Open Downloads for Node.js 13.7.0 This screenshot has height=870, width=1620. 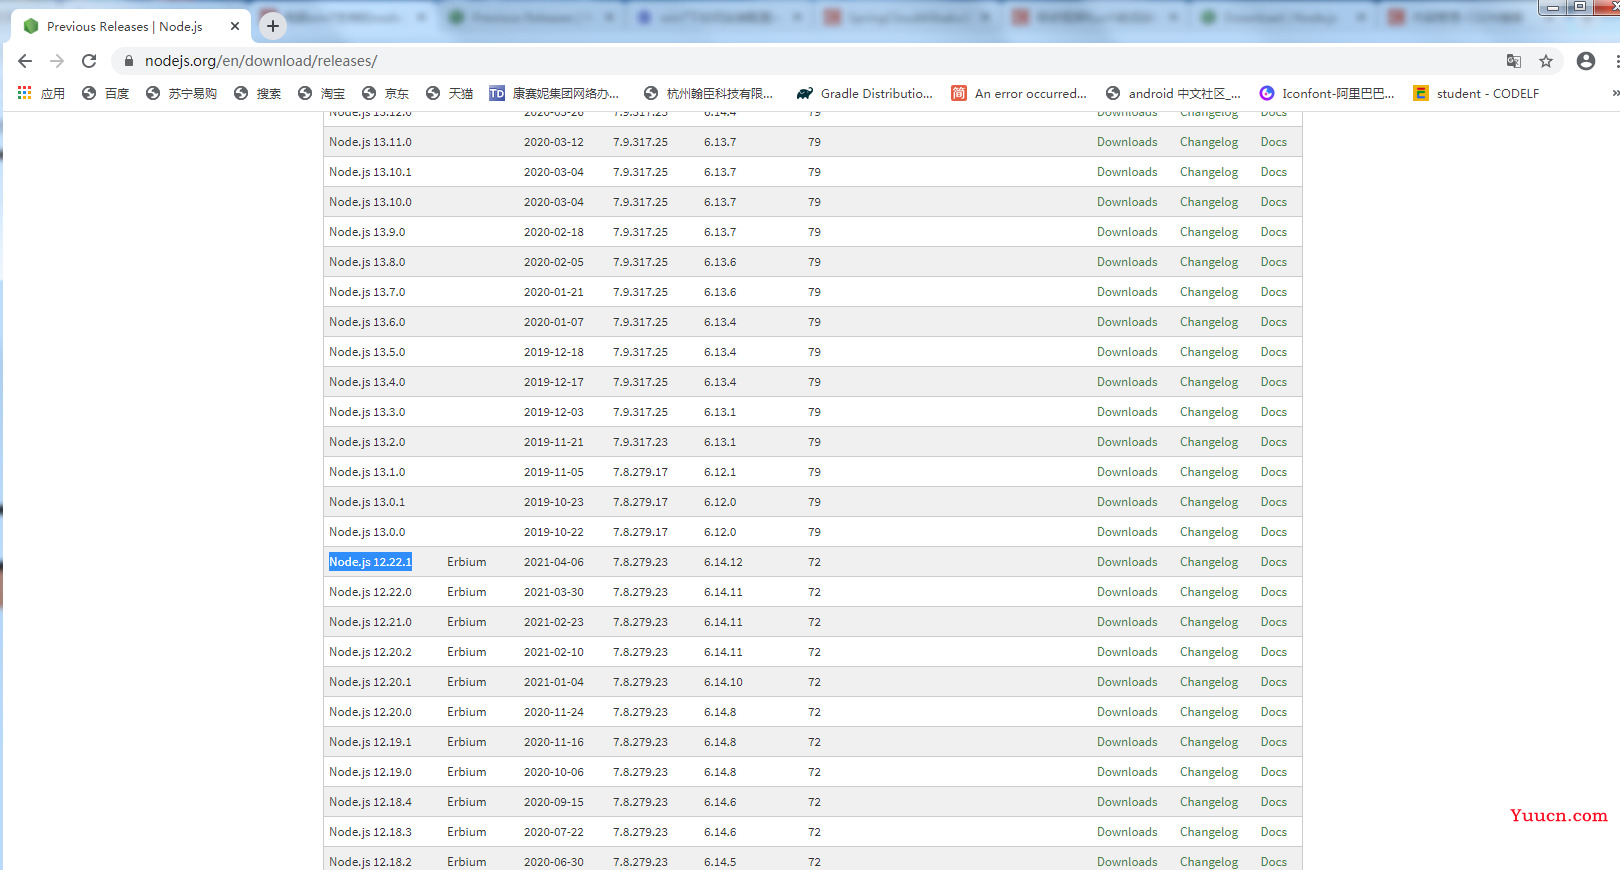pyautogui.click(x=1127, y=292)
